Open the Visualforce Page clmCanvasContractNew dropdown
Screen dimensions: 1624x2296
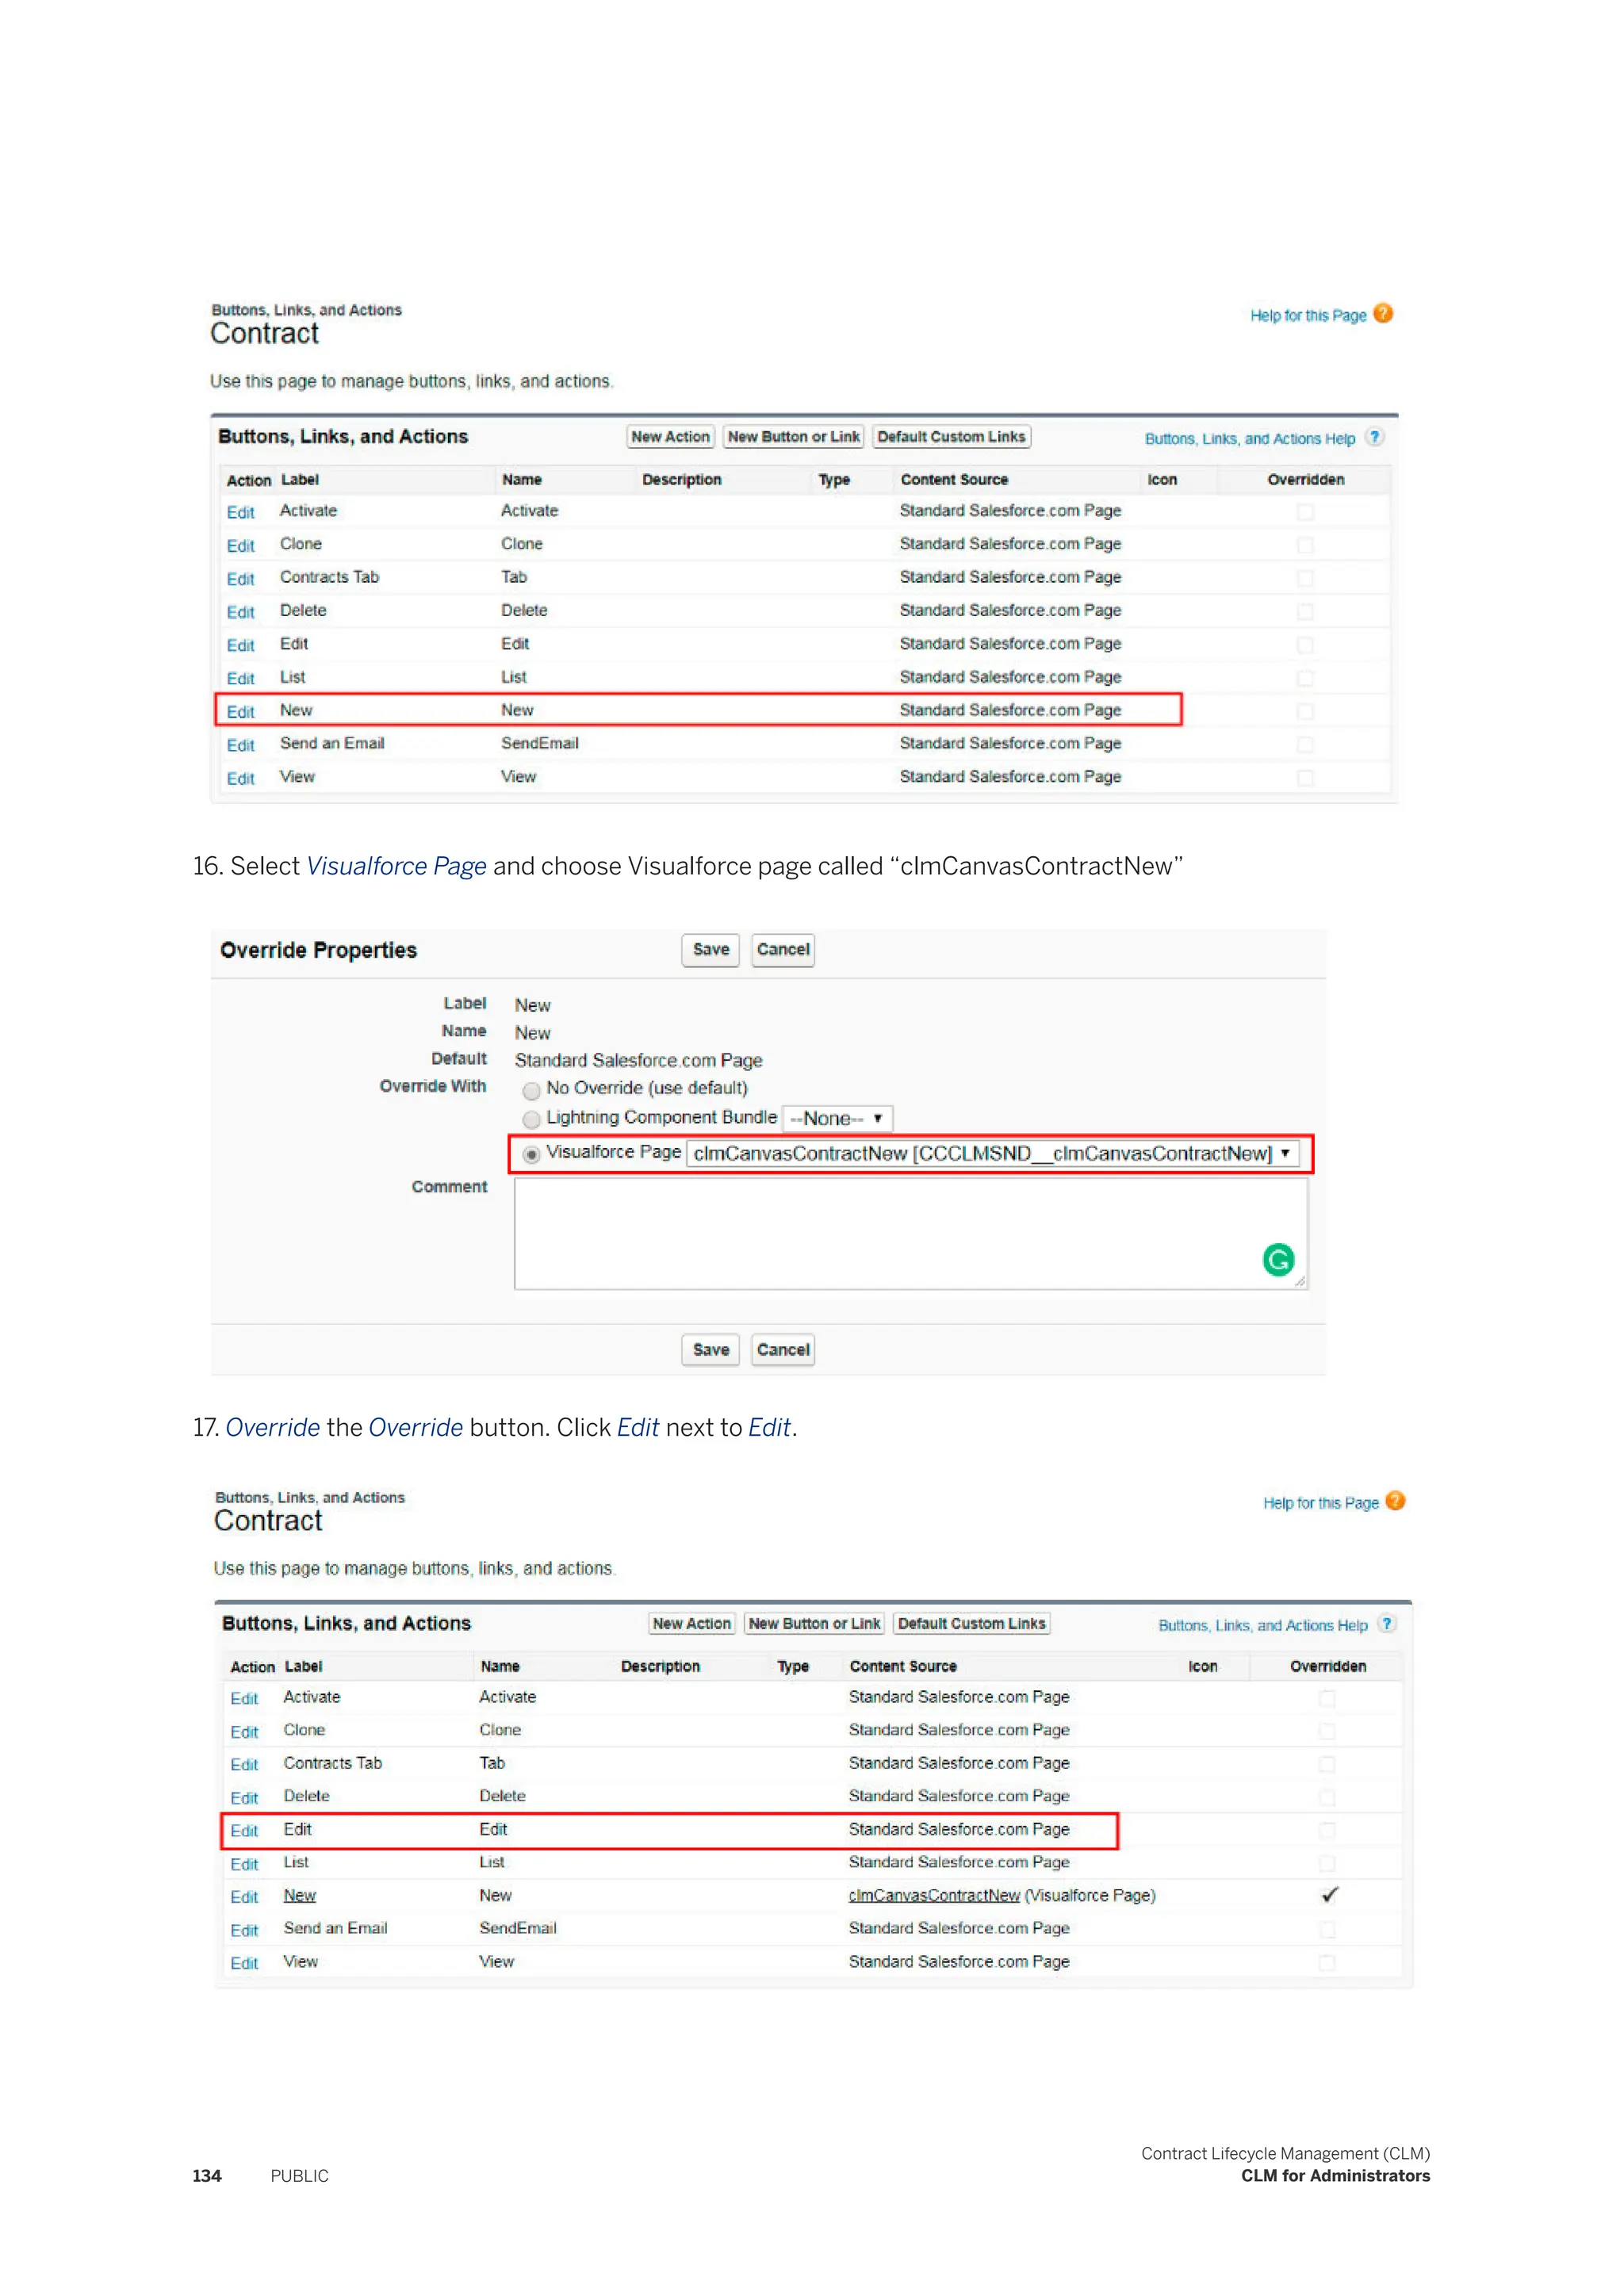pyautogui.click(x=992, y=1153)
